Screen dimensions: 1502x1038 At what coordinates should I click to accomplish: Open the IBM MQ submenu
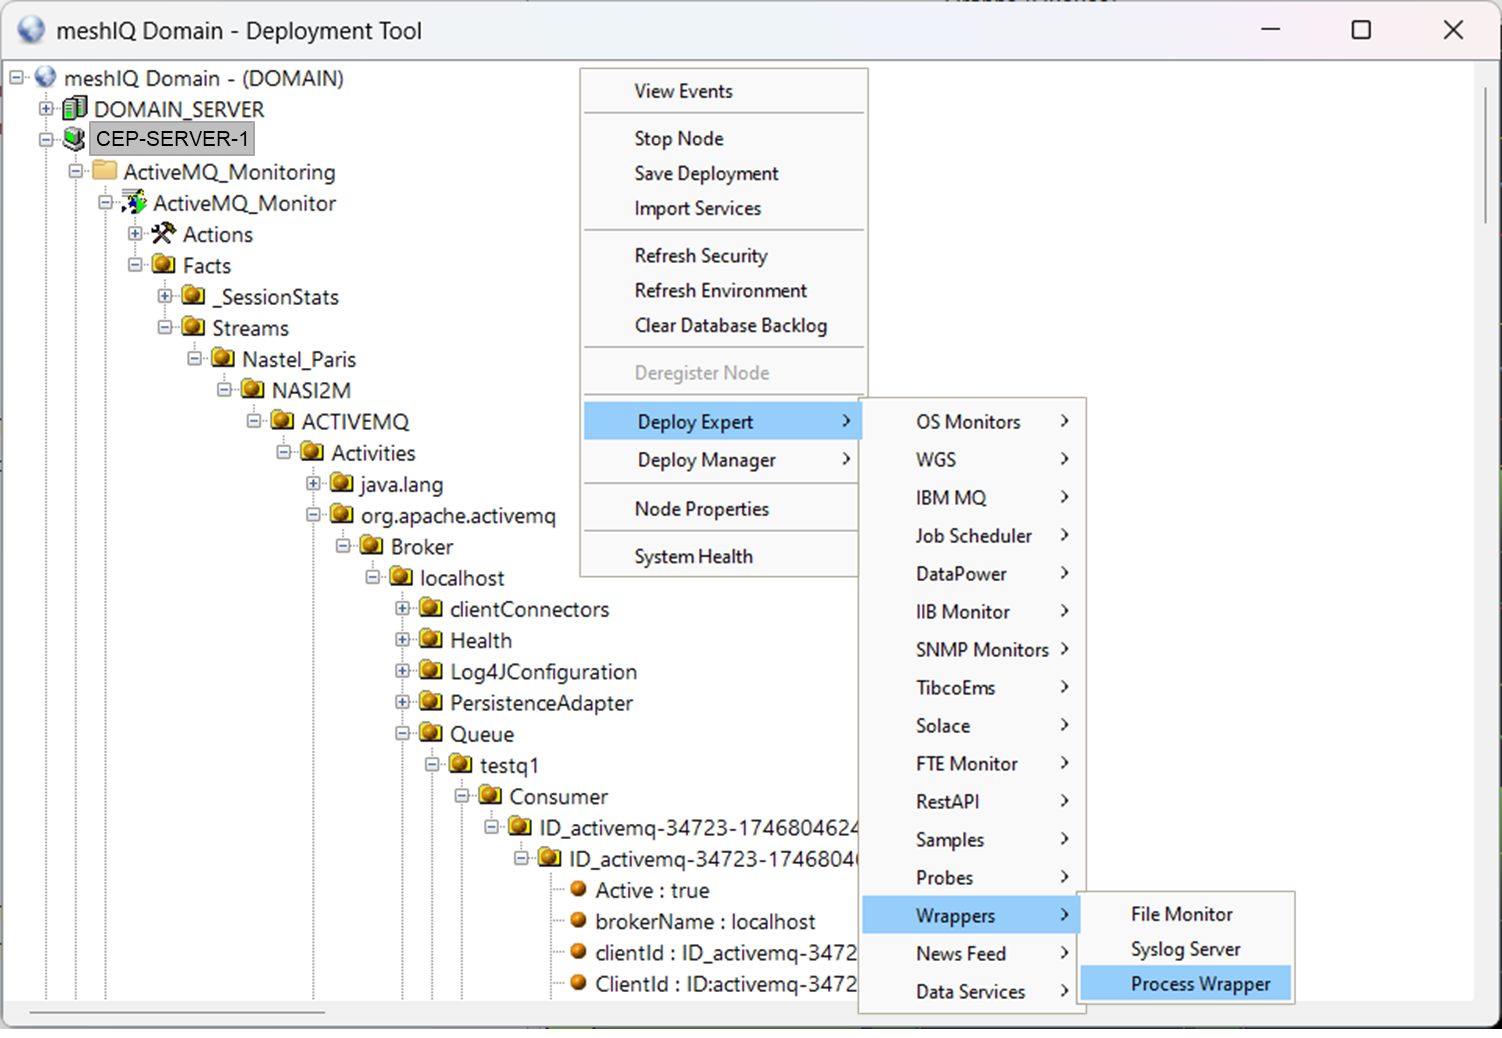coord(972,498)
